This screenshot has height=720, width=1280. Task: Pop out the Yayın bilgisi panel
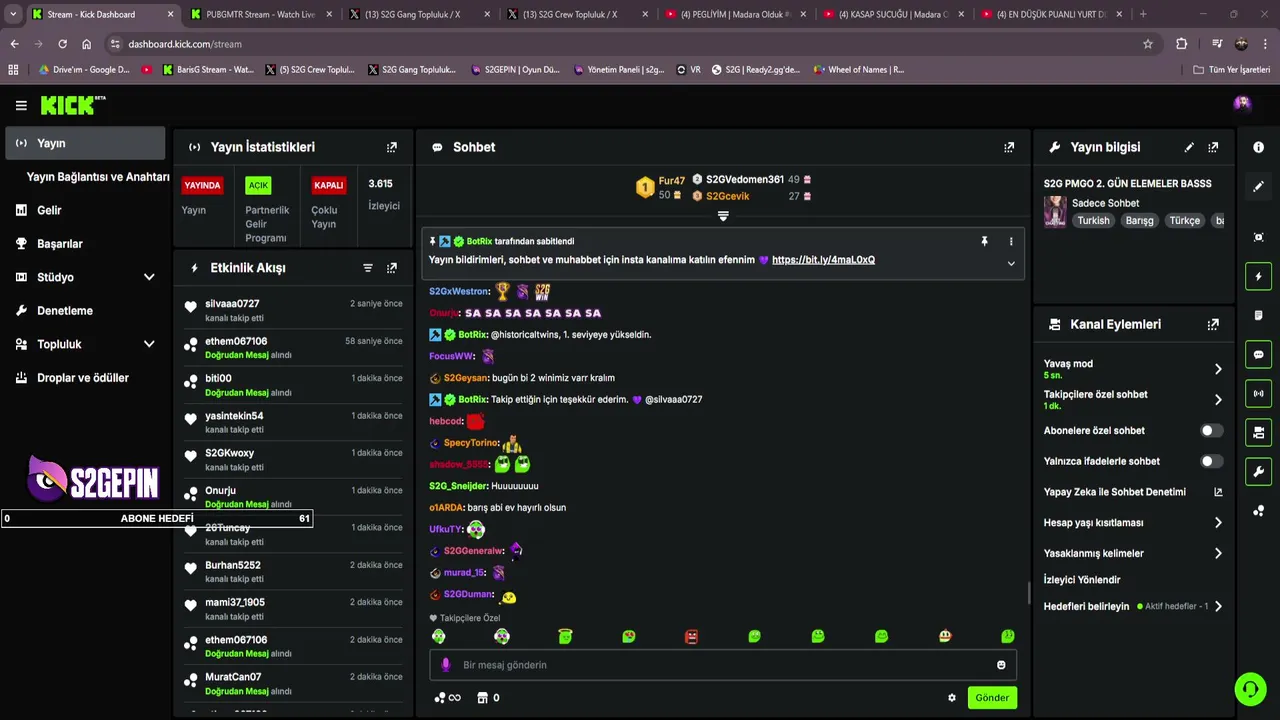(1213, 147)
